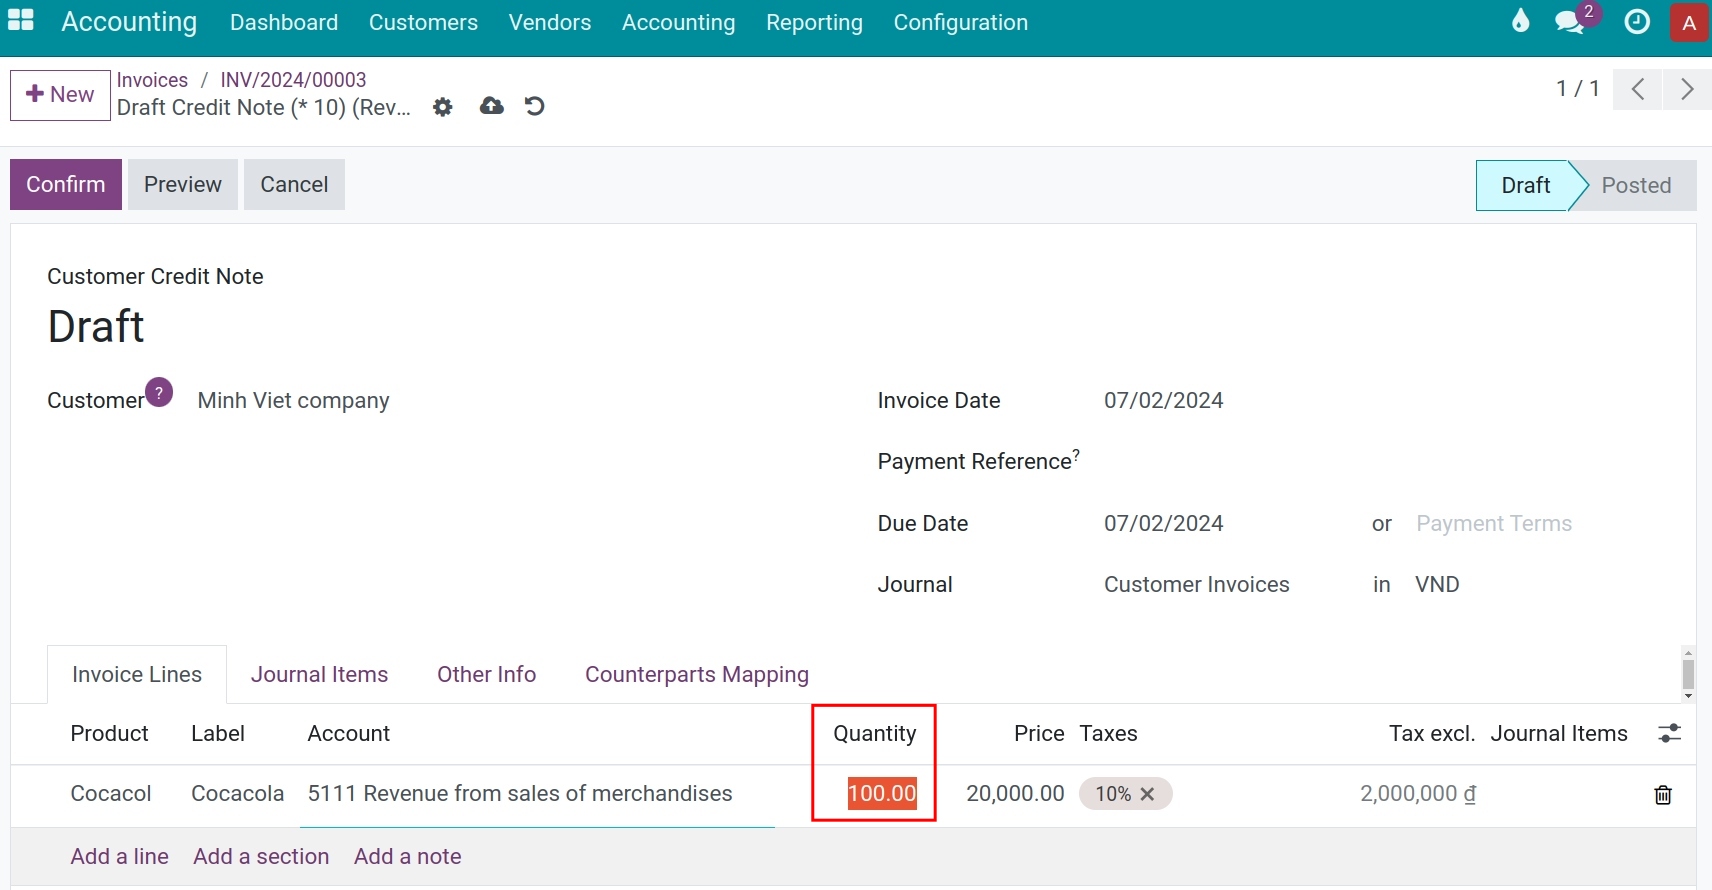This screenshot has height=890, width=1712.
Task: Preview the credit note
Action: pos(183,184)
